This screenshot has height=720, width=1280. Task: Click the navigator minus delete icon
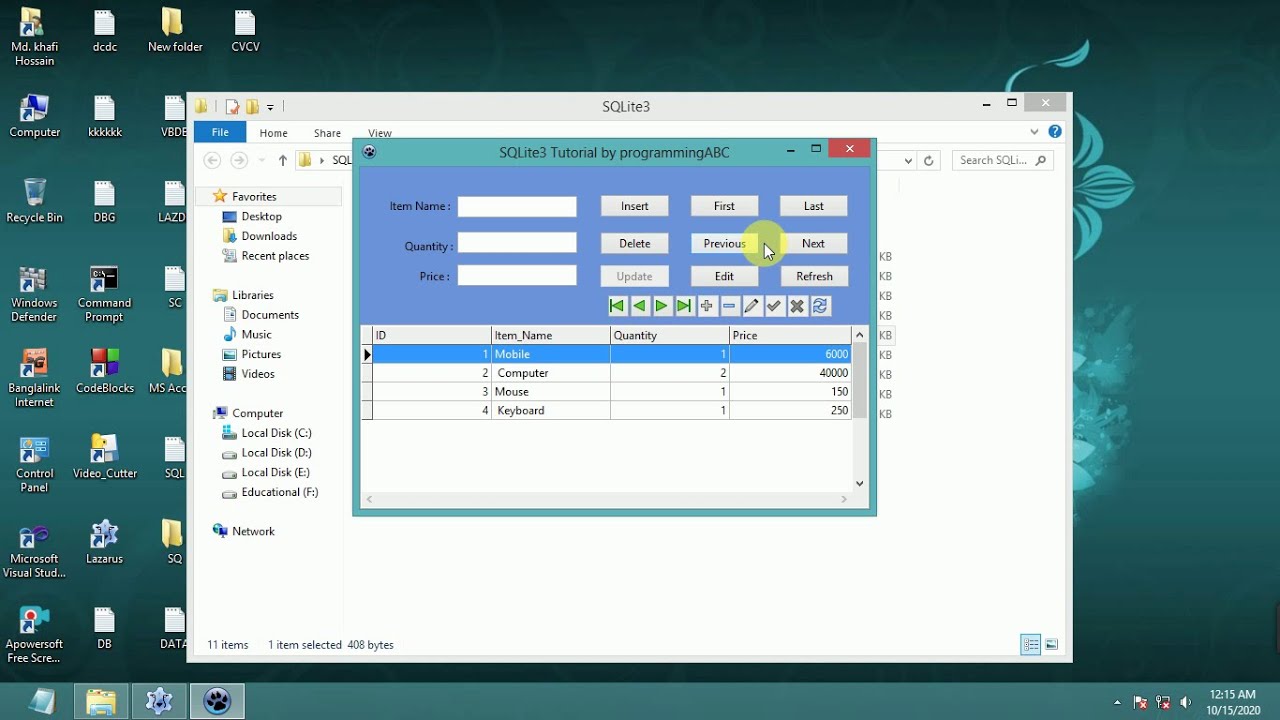729,306
